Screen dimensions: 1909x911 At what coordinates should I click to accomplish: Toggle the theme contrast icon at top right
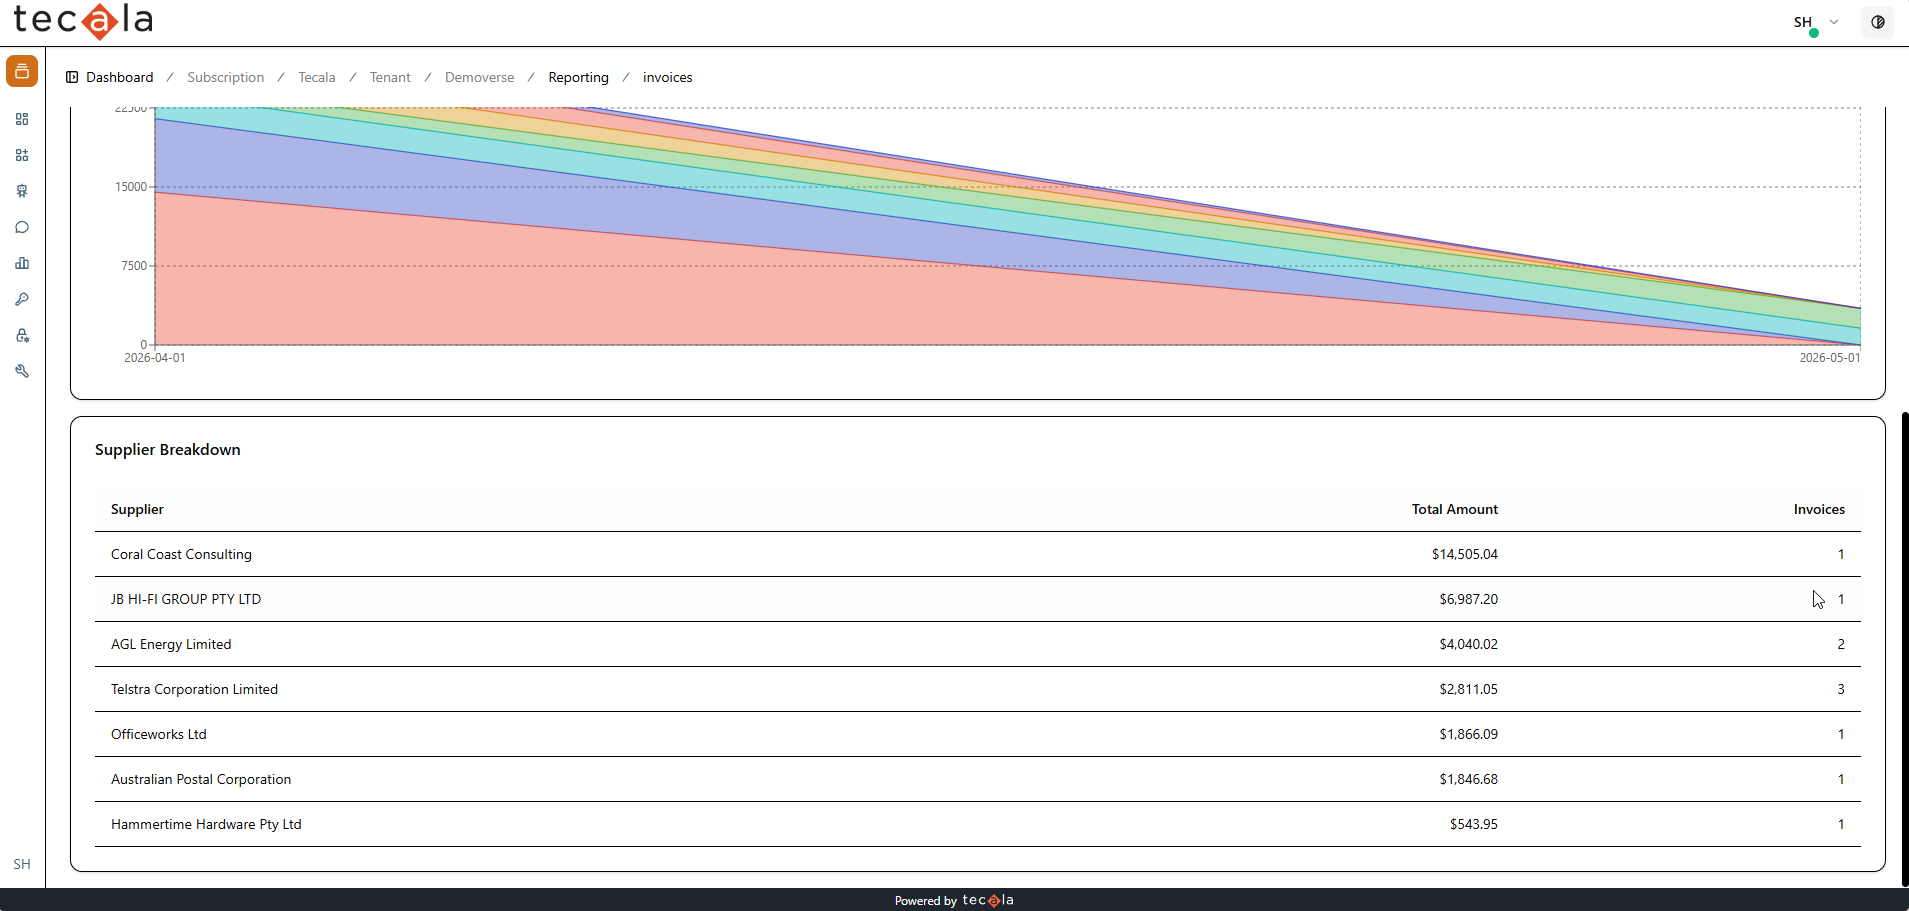coord(1878,22)
